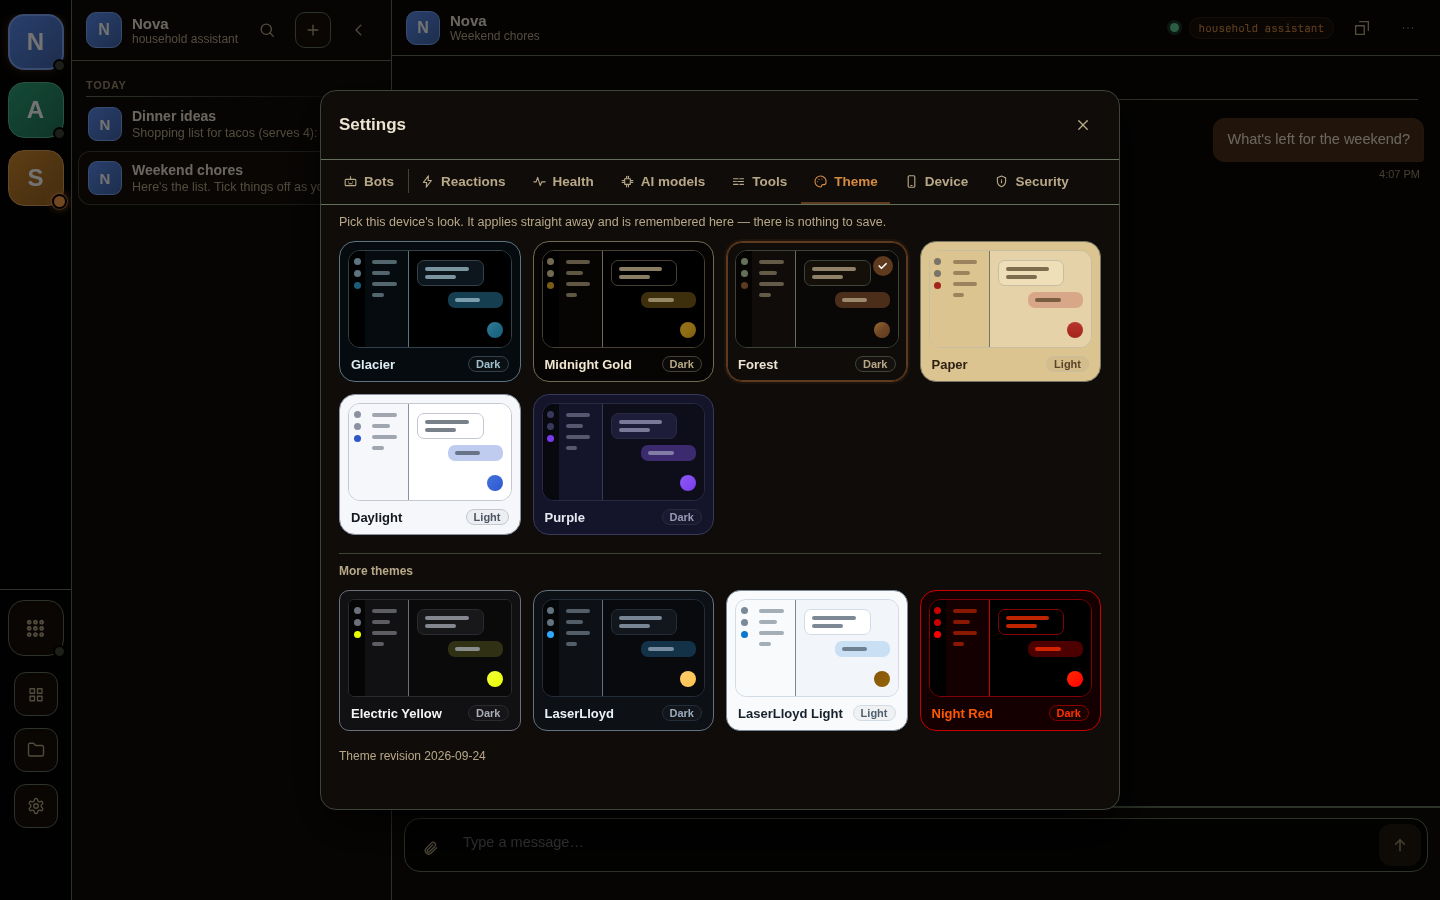Switch to the green A bot avatar
Image resolution: width=1440 pixels, height=900 pixels.
pyautogui.click(x=36, y=110)
